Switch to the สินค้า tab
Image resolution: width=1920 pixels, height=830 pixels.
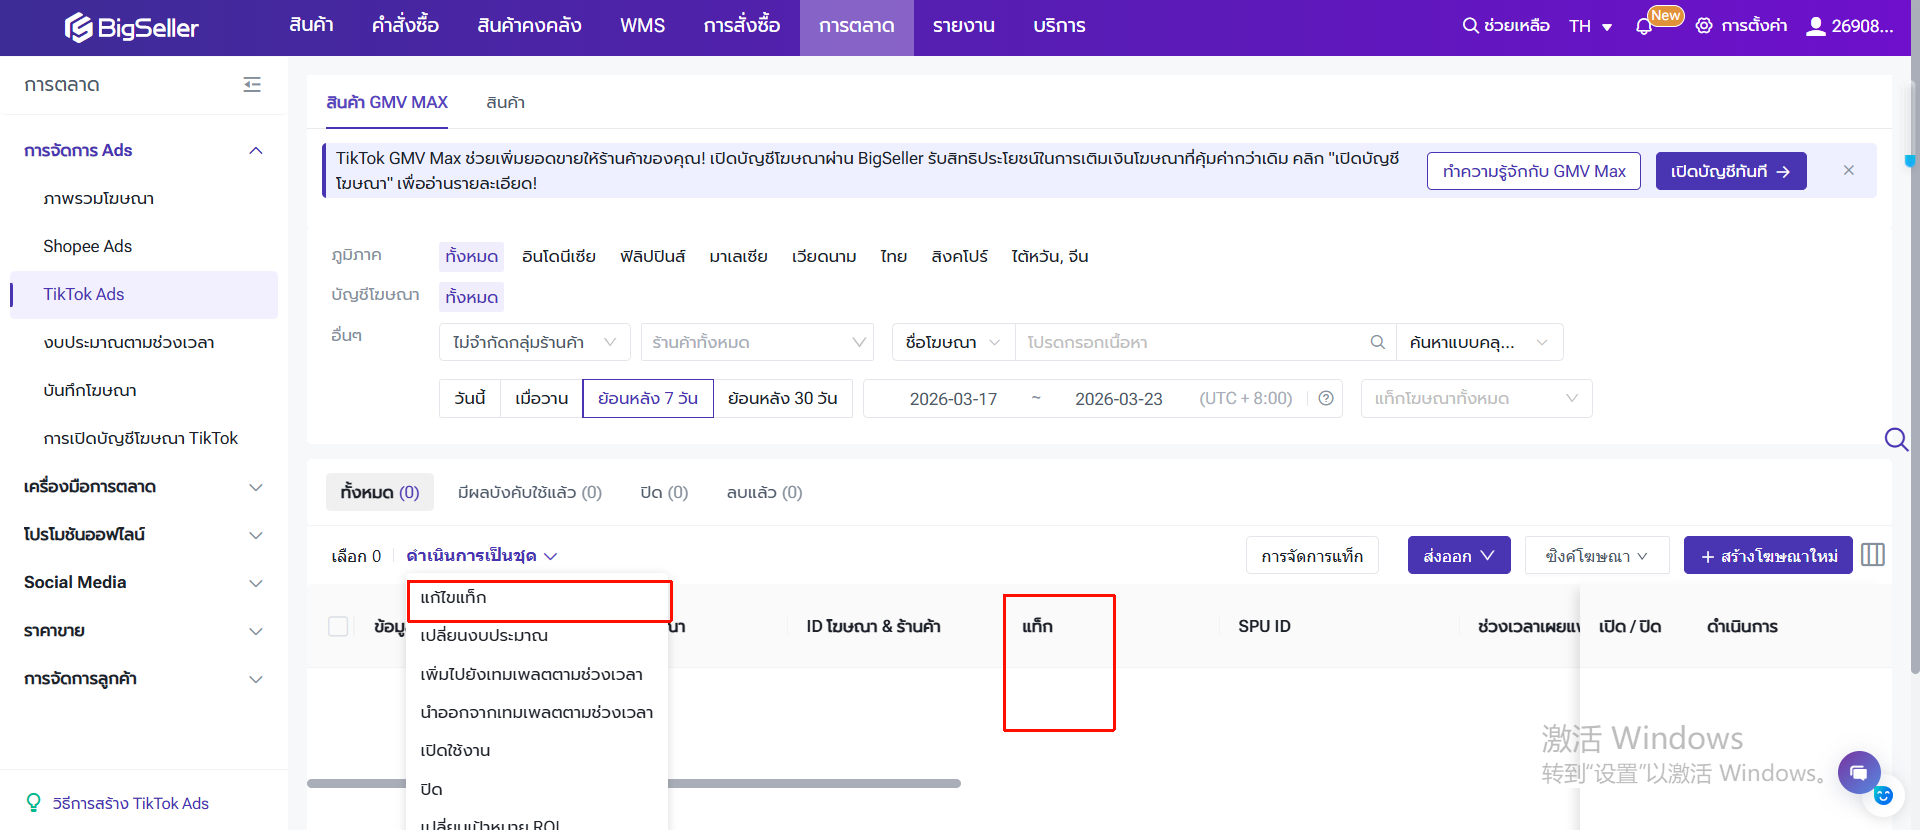[505, 102]
